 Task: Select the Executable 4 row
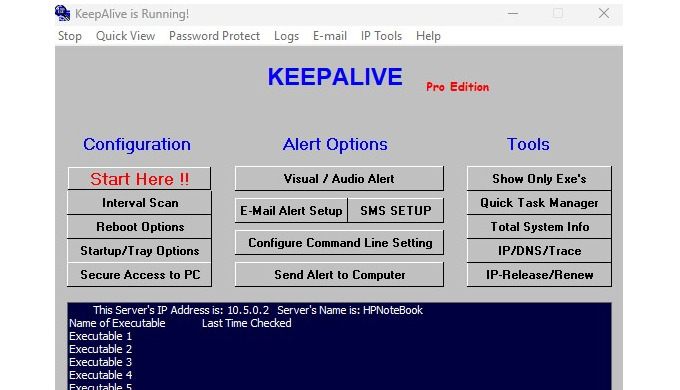click(x=339, y=375)
